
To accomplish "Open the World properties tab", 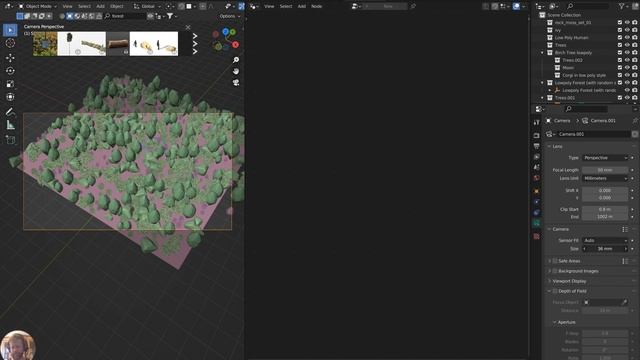I will 536,178.
